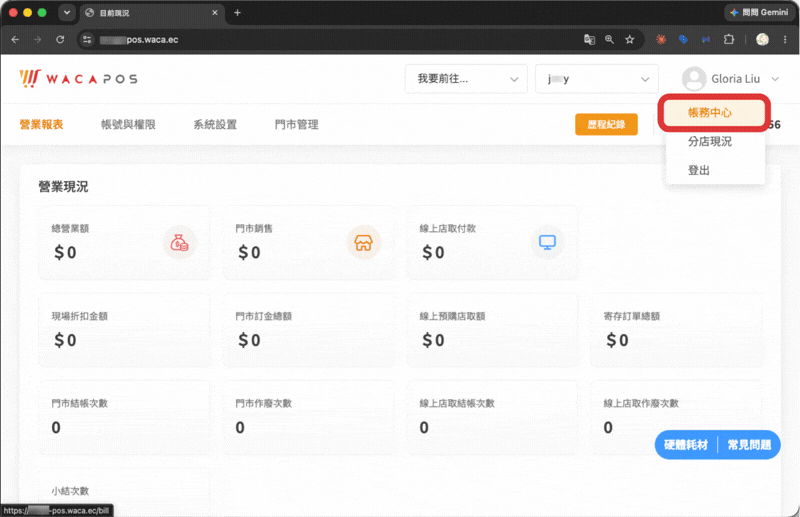Click the 門市作廢次數 label

263,404
